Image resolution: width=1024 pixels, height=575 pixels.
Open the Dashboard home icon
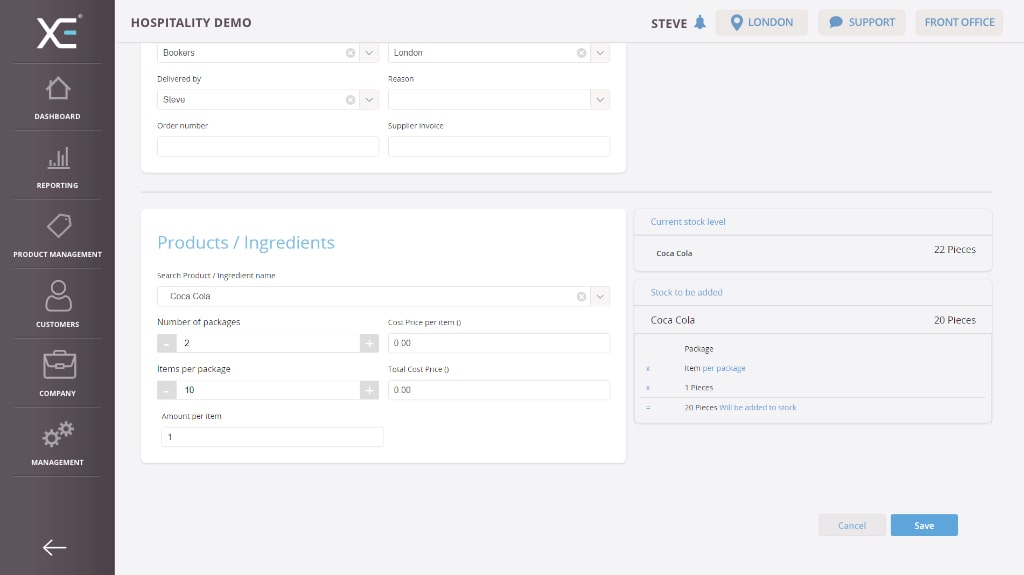(x=57, y=89)
